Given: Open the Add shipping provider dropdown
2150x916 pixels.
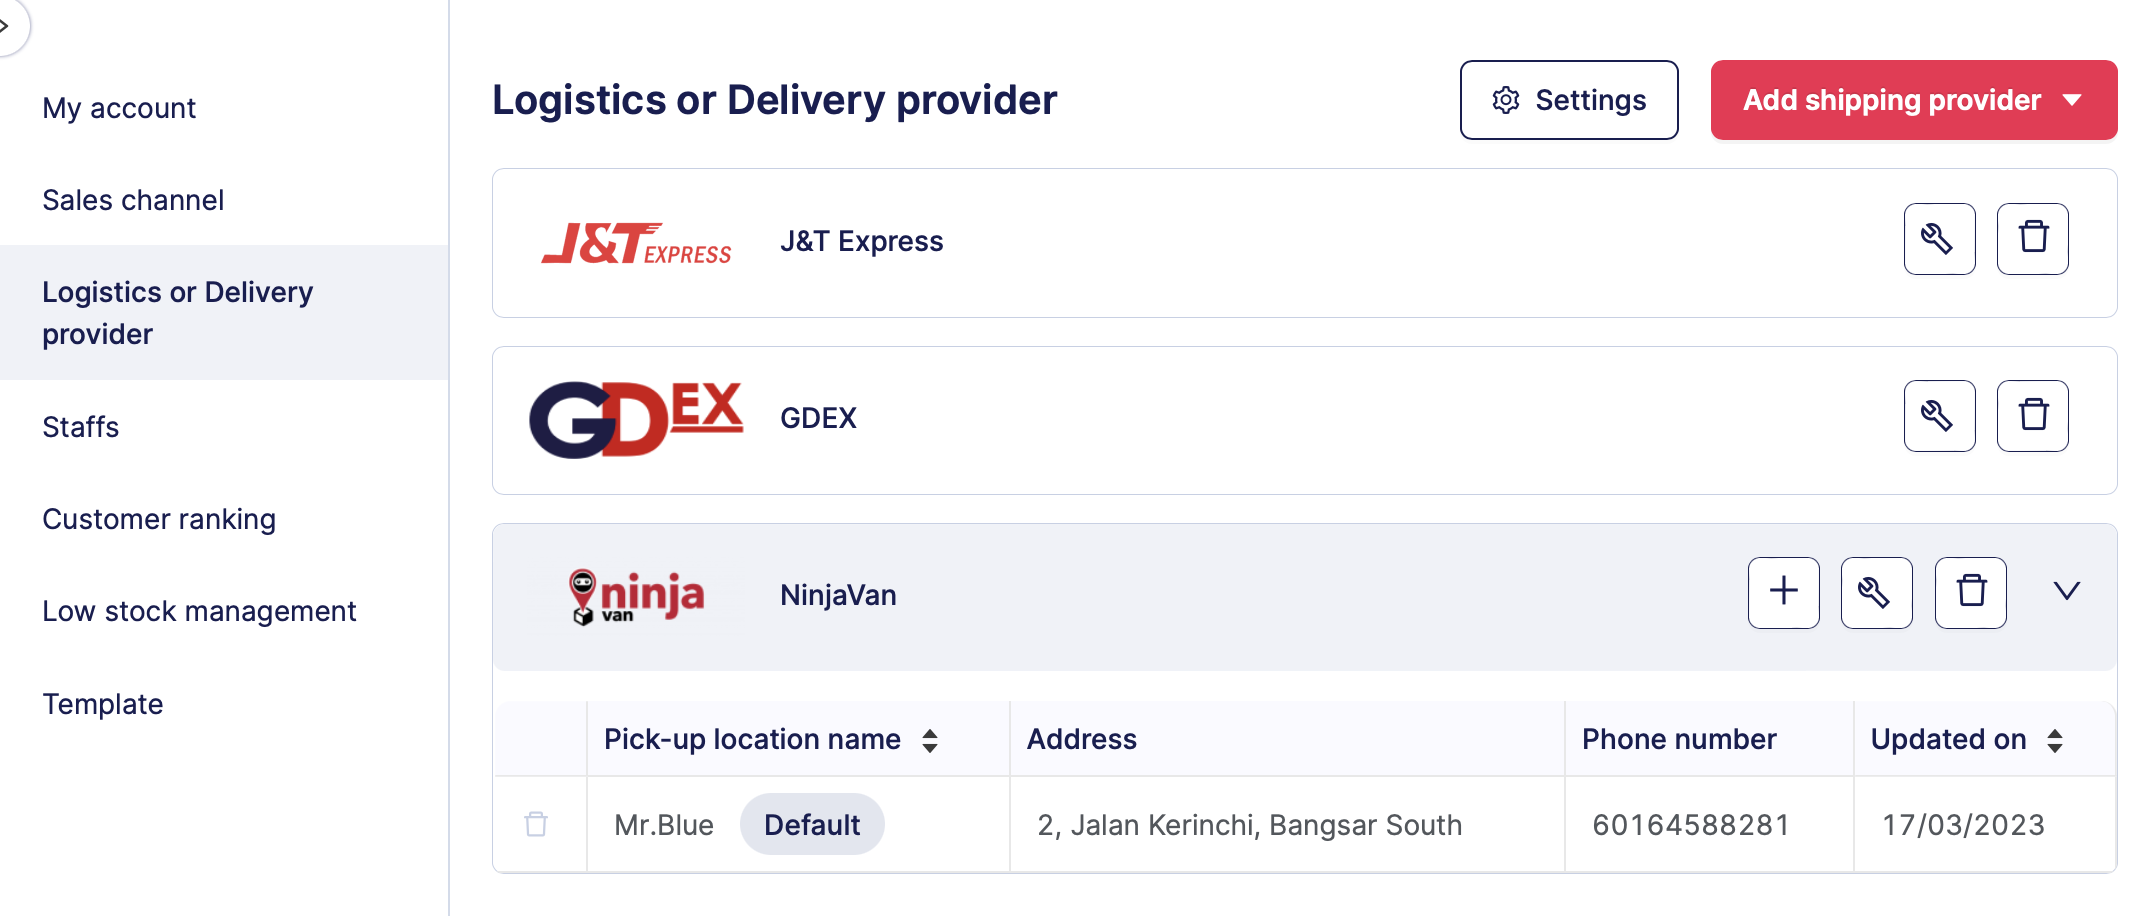Looking at the screenshot, I should [1913, 100].
